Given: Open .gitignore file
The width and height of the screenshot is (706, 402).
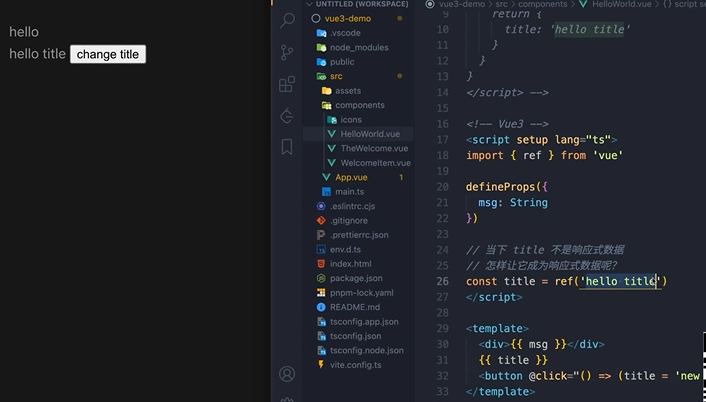Looking at the screenshot, I should click(x=349, y=220).
